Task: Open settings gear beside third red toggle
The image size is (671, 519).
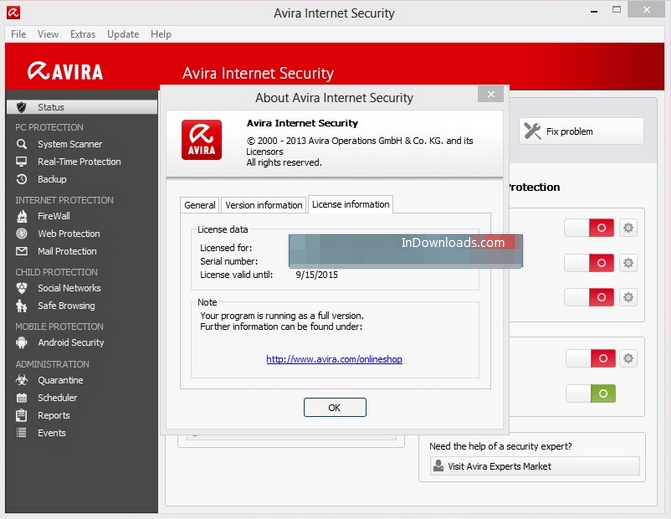Action: coord(628,297)
